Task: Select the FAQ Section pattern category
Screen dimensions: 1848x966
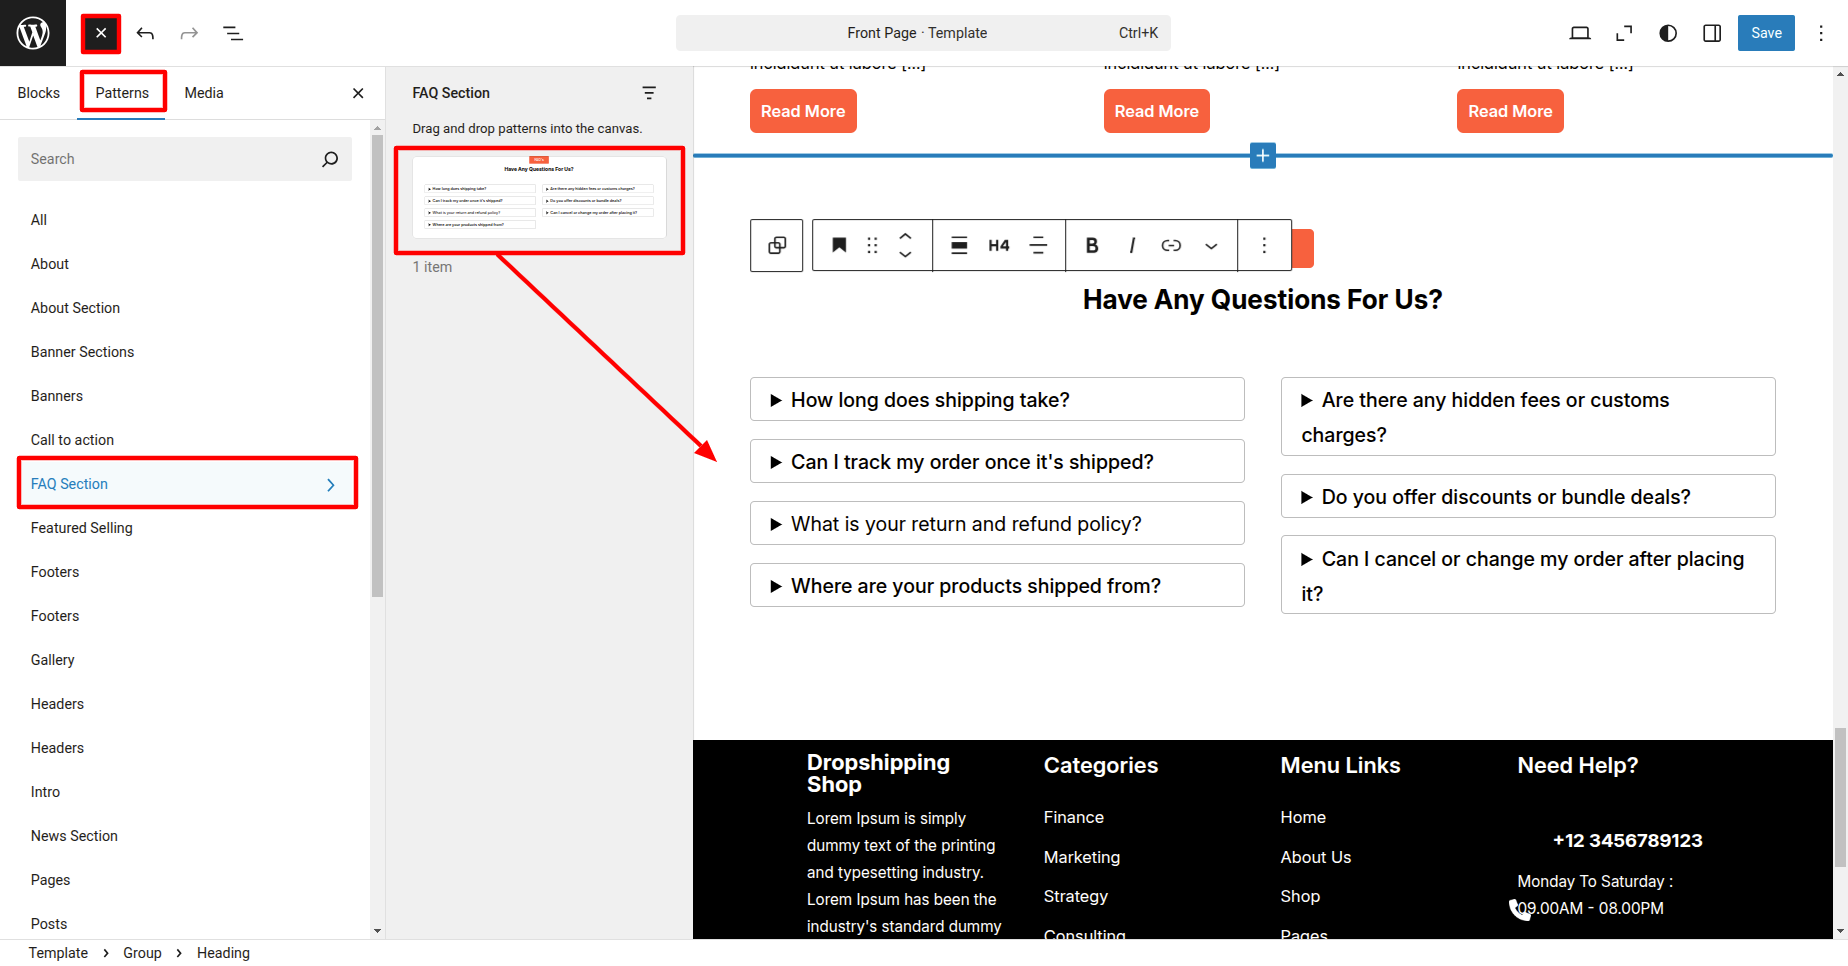Action: tap(187, 484)
